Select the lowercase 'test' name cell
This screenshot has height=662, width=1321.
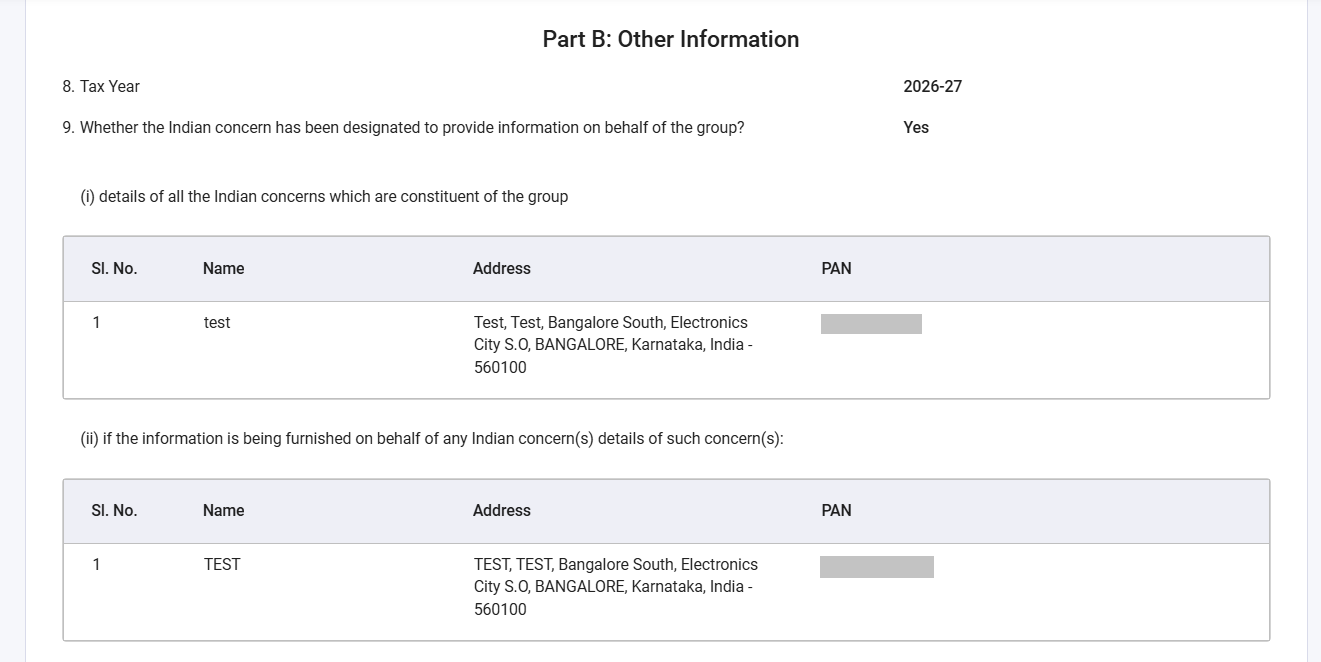pyautogui.click(x=217, y=323)
